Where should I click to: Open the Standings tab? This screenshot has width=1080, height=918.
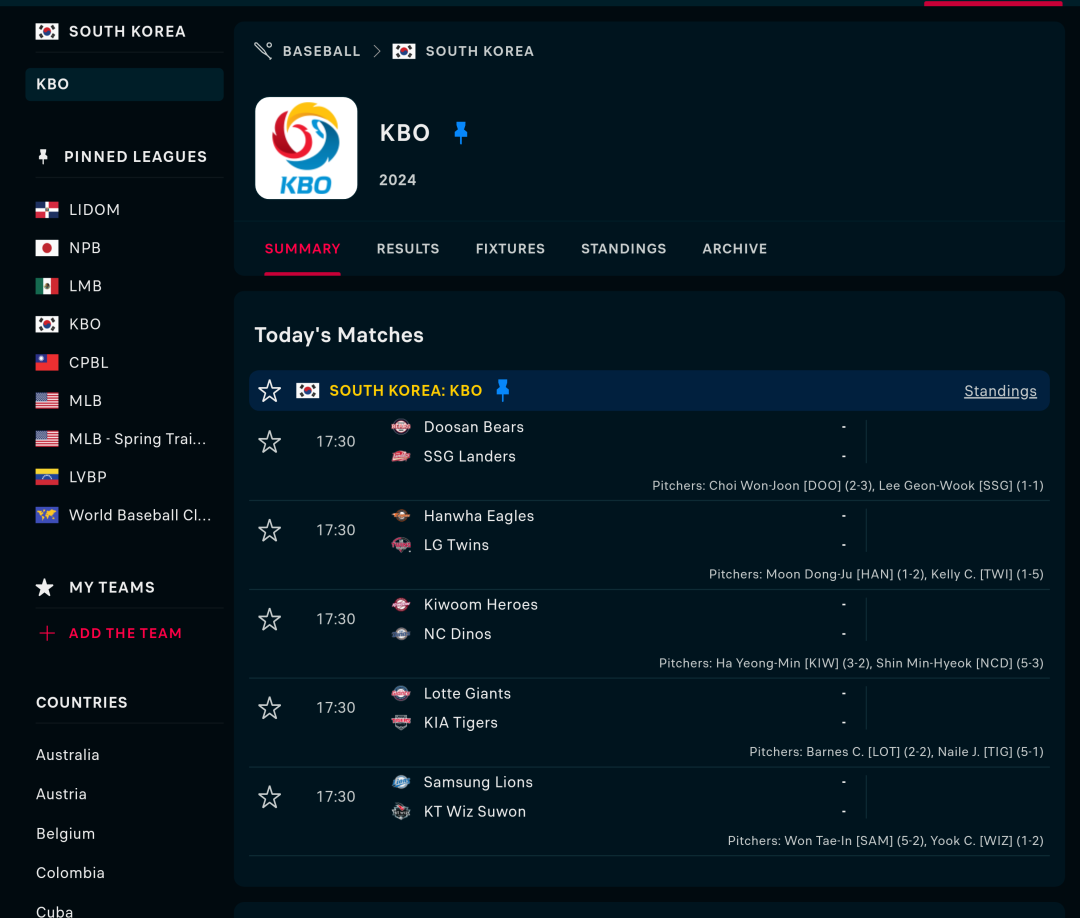(x=623, y=249)
